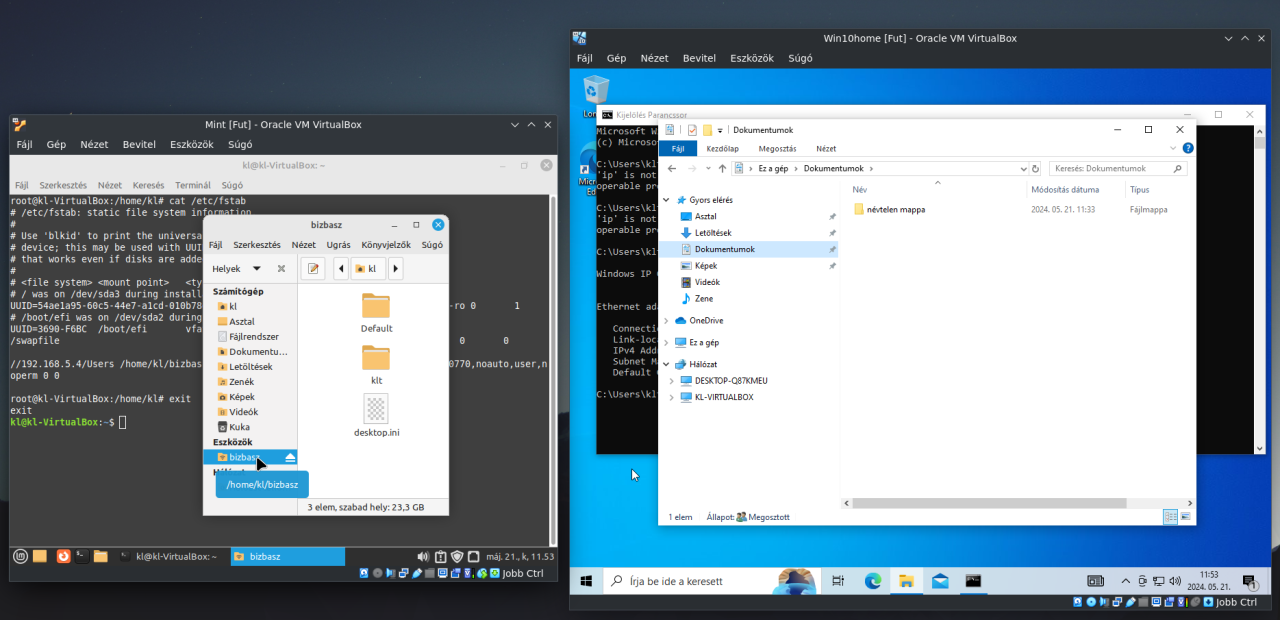
Task: Go back in the Dokumentumok Explorer window
Action: [673, 169]
